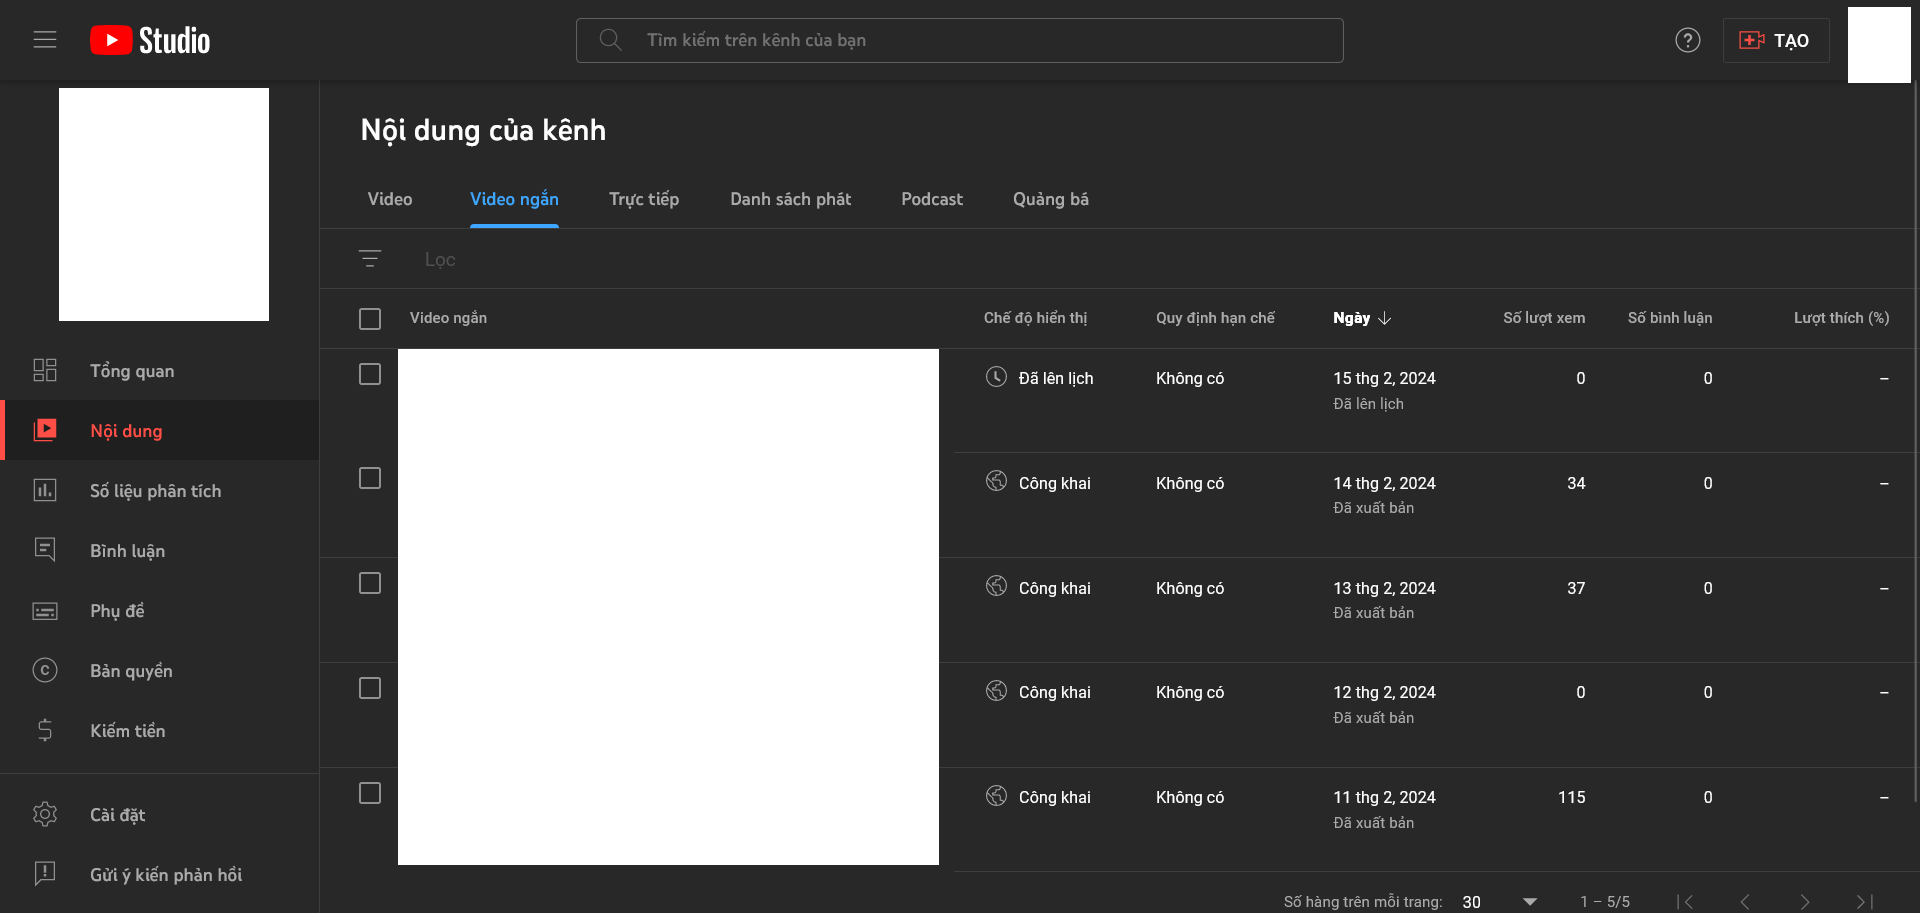This screenshot has width=1920, height=913.
Task: Click the date 14 thg 2, 2024
Action: pos(1384,483)
